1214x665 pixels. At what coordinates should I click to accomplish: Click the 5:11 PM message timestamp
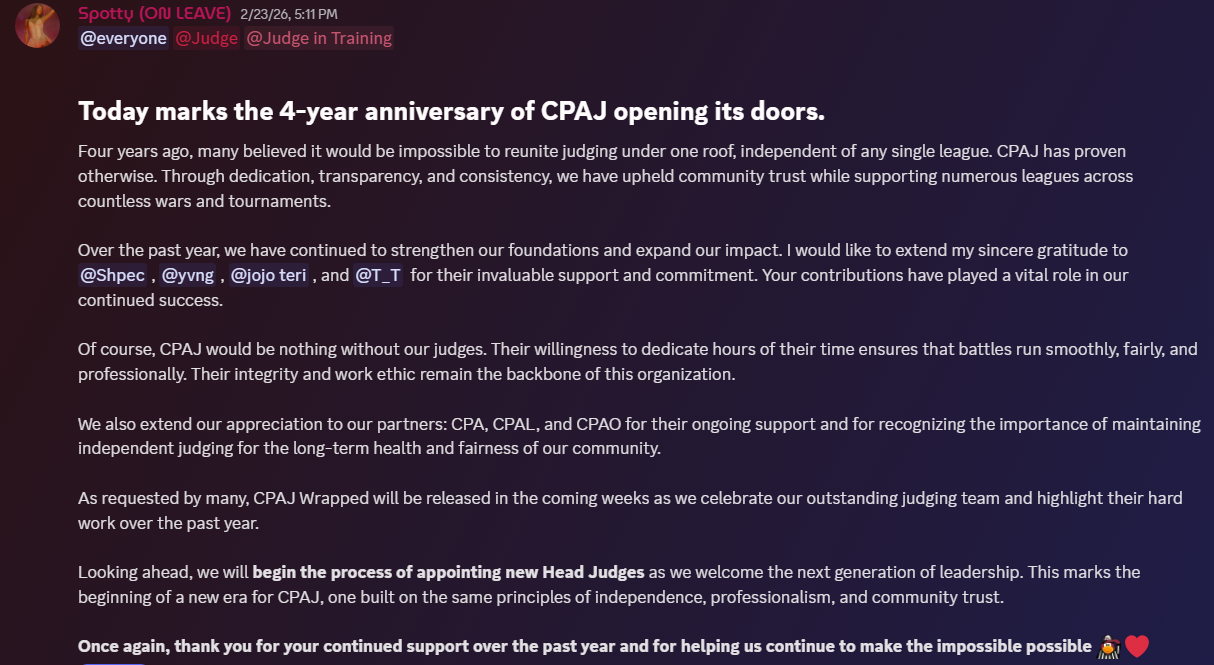pos(288,14)
